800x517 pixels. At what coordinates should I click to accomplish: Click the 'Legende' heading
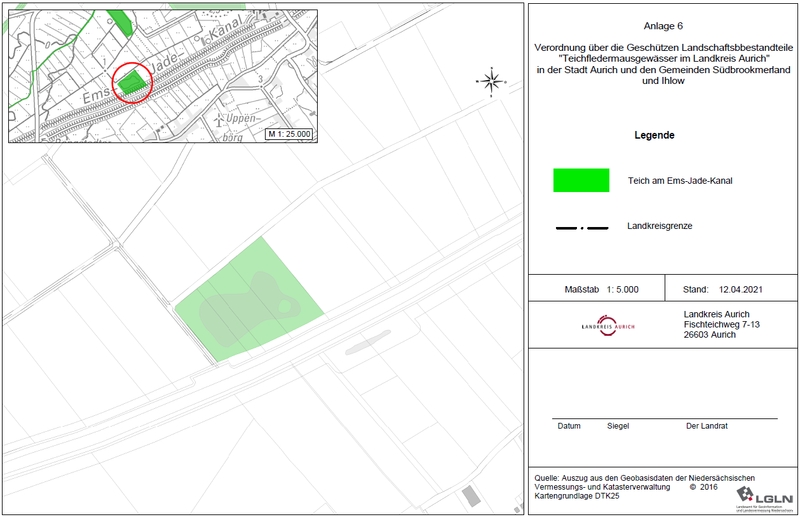[654, 136]
